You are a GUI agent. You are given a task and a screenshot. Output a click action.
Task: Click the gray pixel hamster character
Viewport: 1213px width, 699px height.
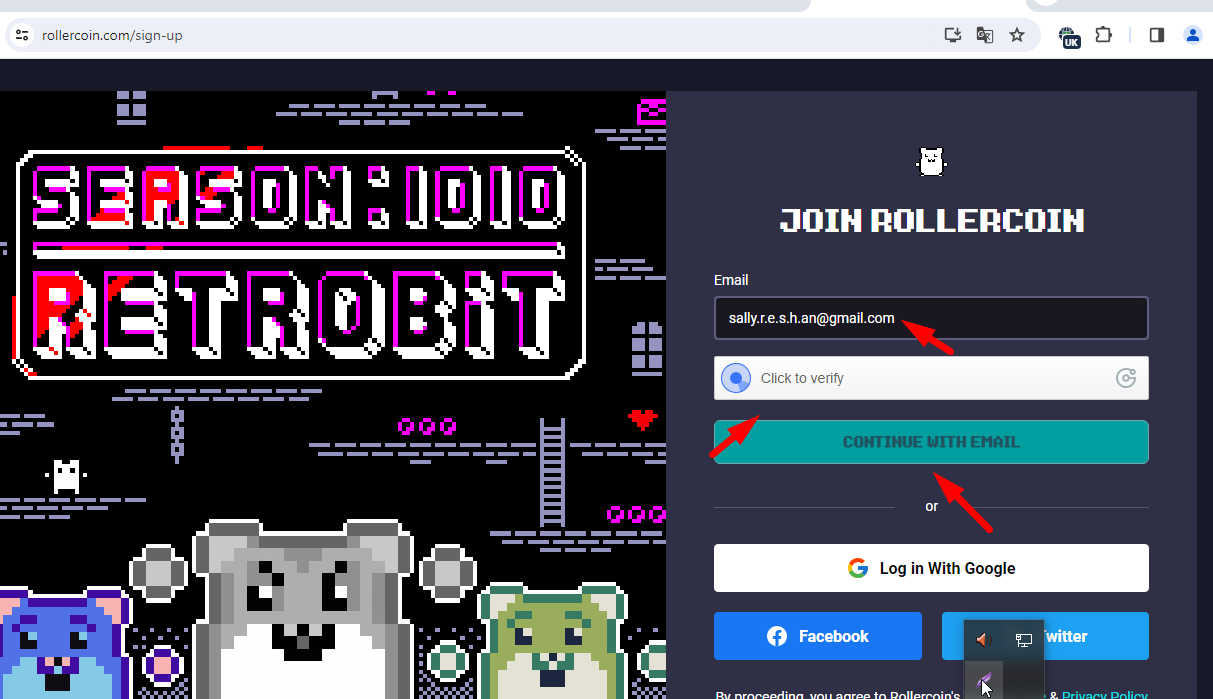[x=304, y=610]
